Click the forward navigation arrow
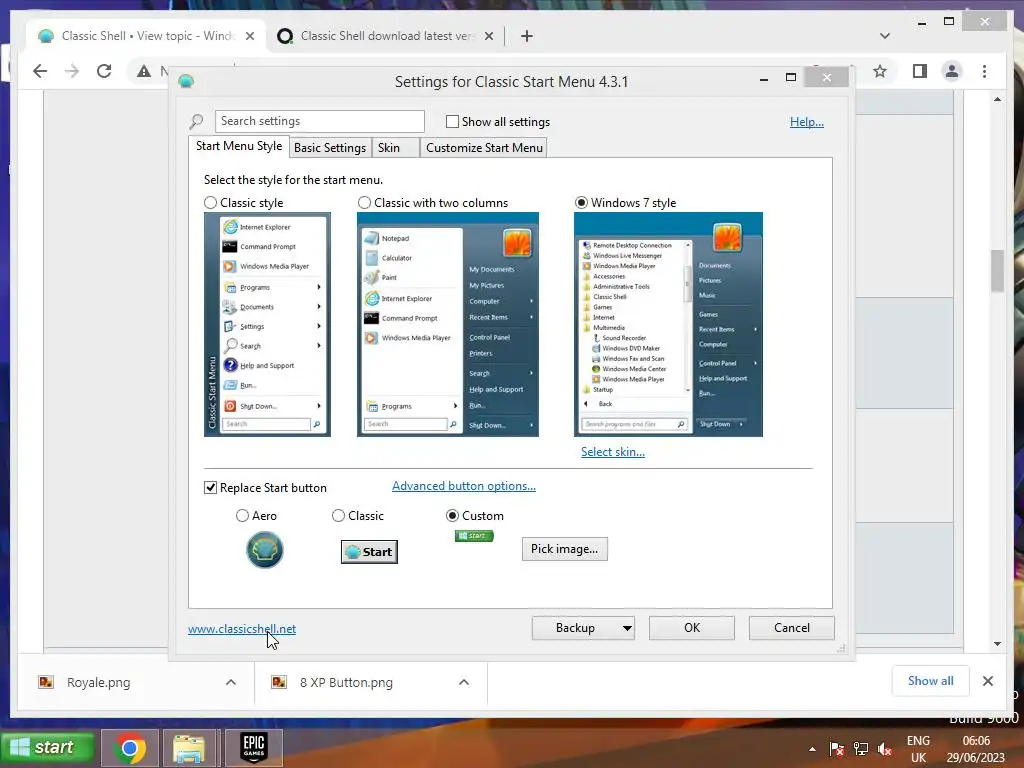This screenshot has width=1024, height=768. point(72,71)
